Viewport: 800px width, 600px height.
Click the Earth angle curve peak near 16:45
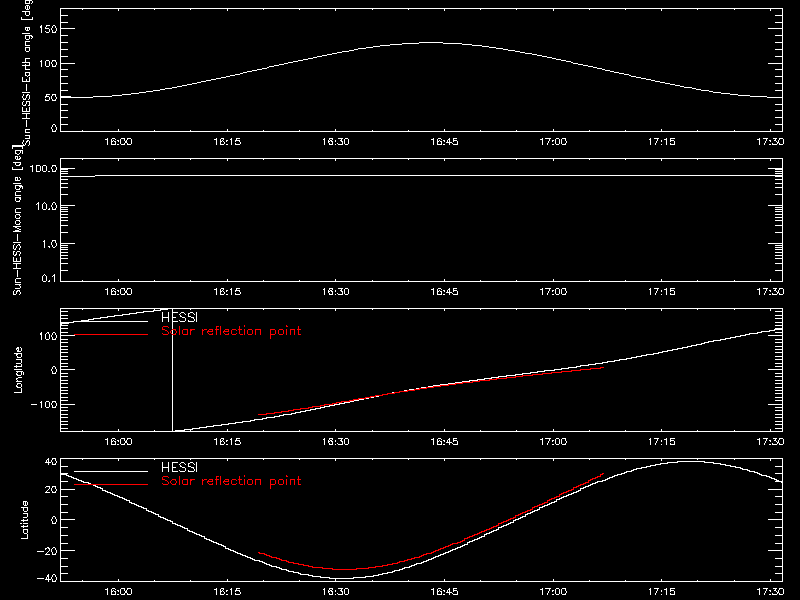[x=431, y=43]
